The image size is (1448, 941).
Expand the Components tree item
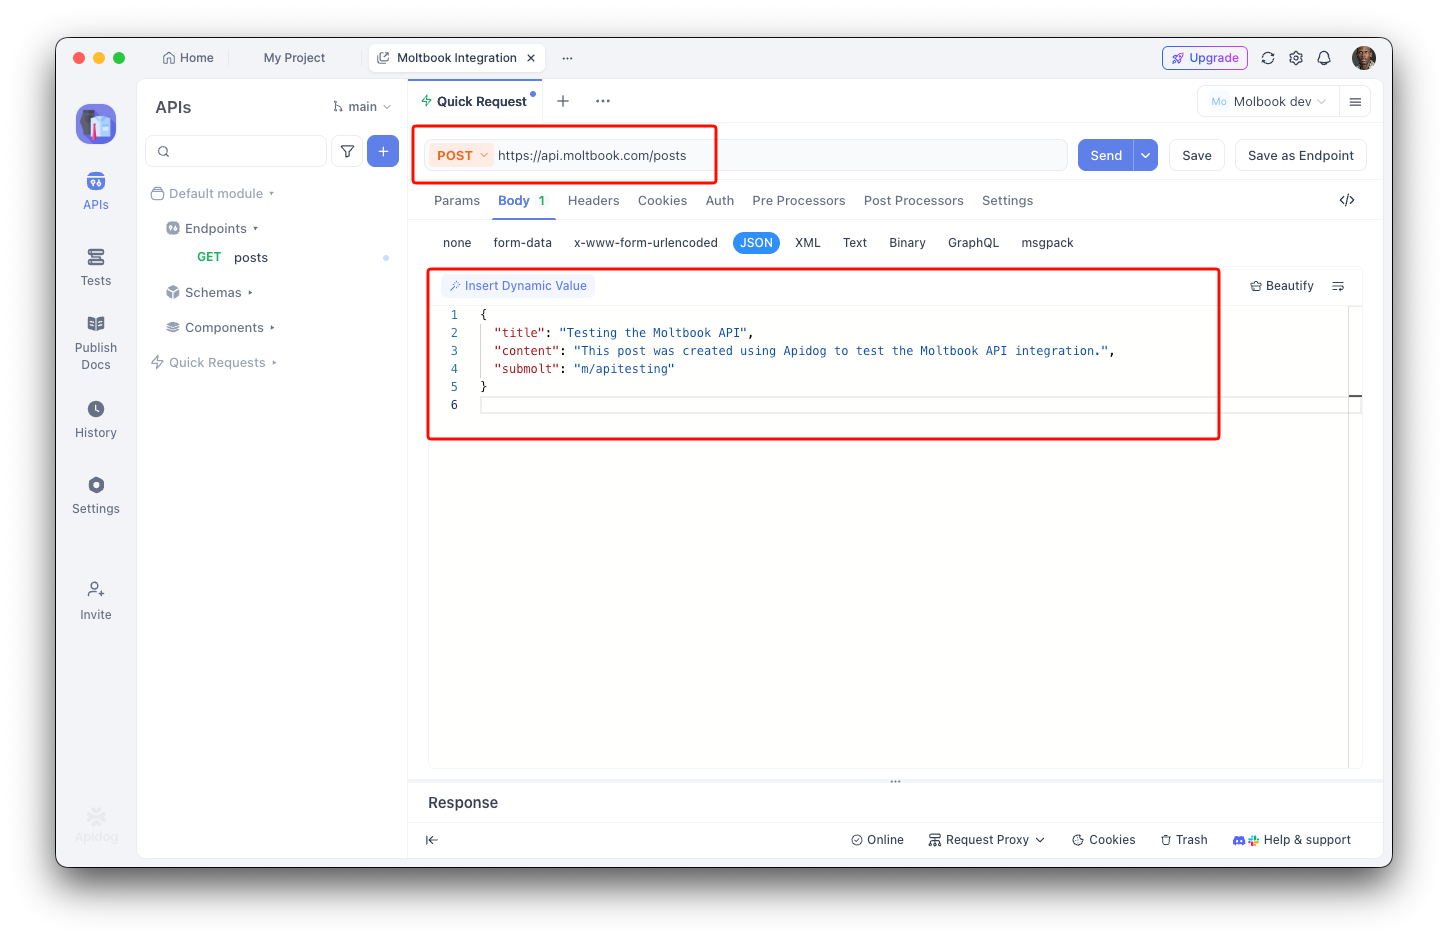click(221, 328)
